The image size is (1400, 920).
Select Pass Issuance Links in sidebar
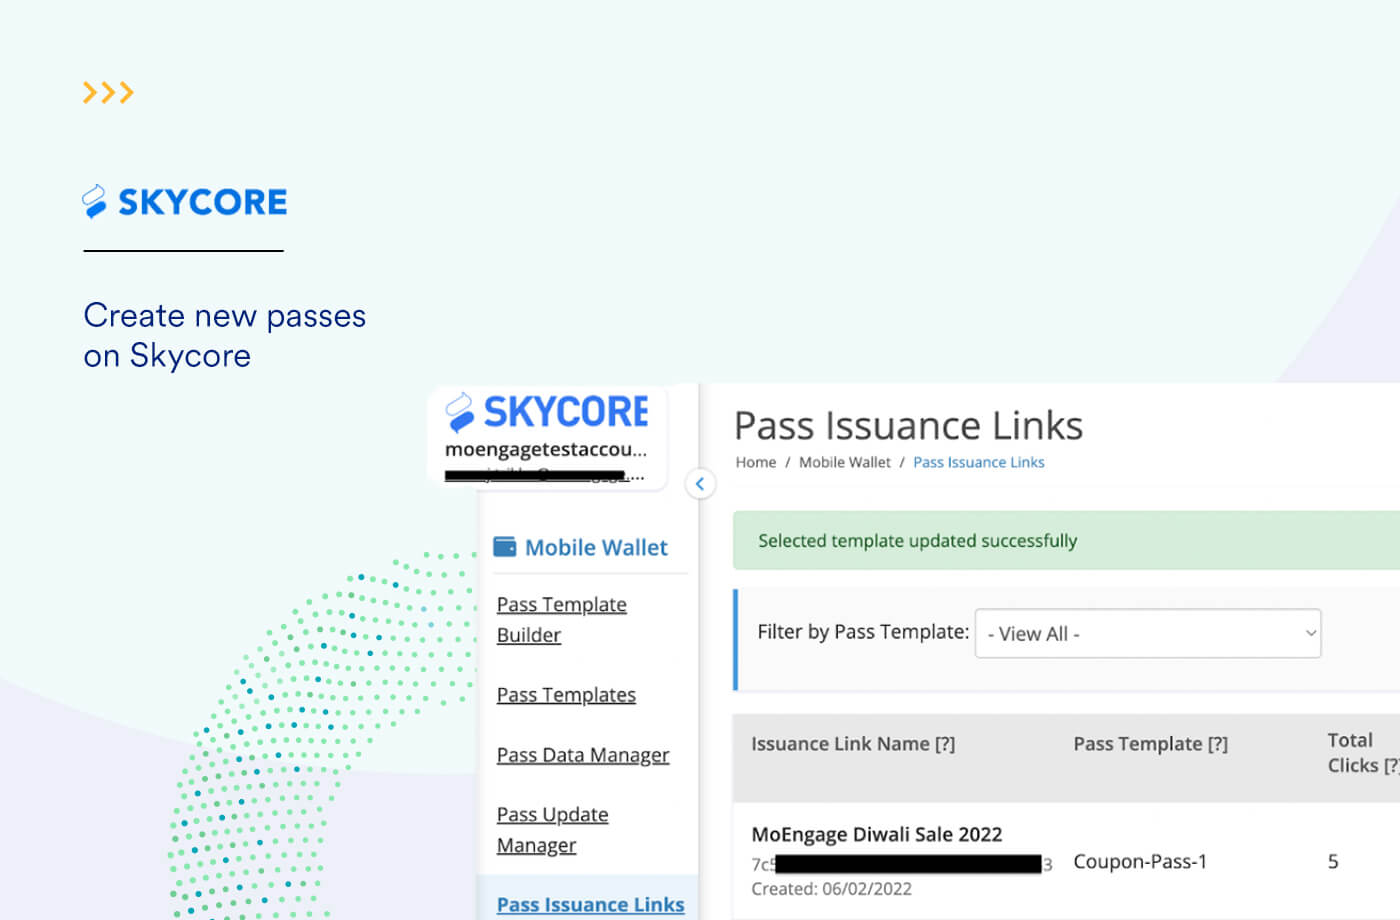pos(591,904)
